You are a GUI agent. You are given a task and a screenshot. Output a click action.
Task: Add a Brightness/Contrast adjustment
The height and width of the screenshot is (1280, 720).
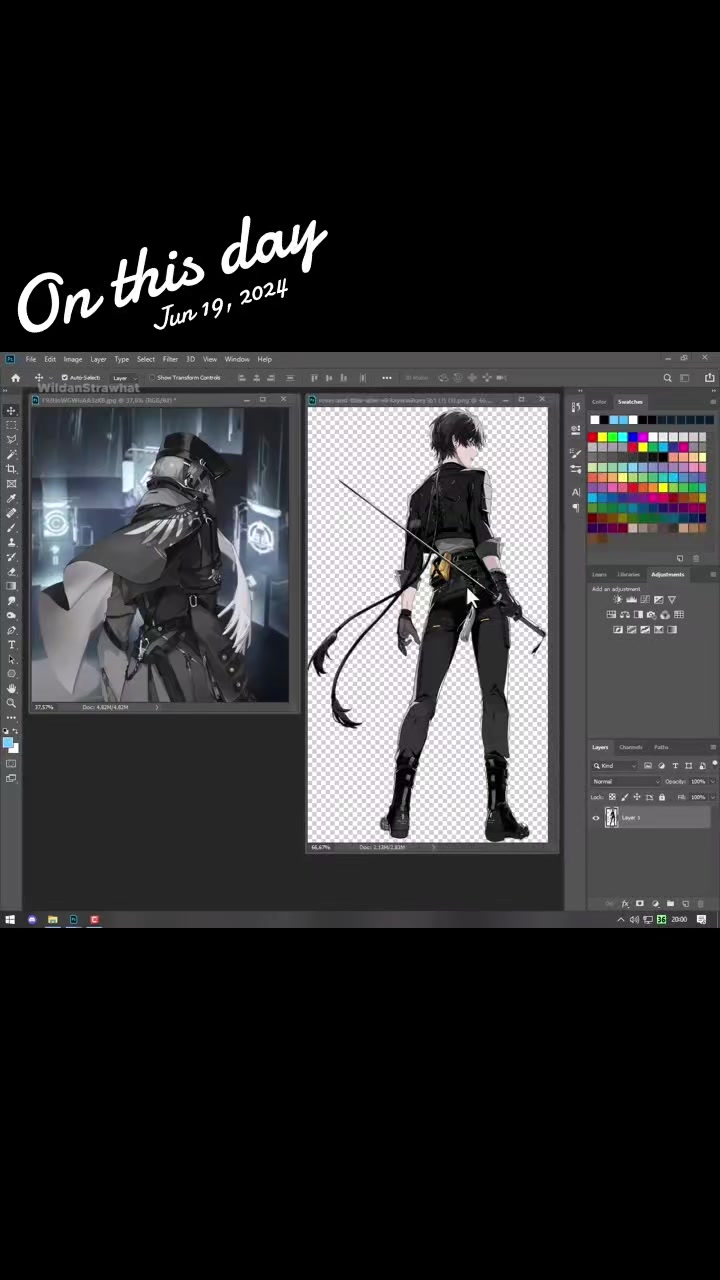pyautogui.click(x=618, y=599)
